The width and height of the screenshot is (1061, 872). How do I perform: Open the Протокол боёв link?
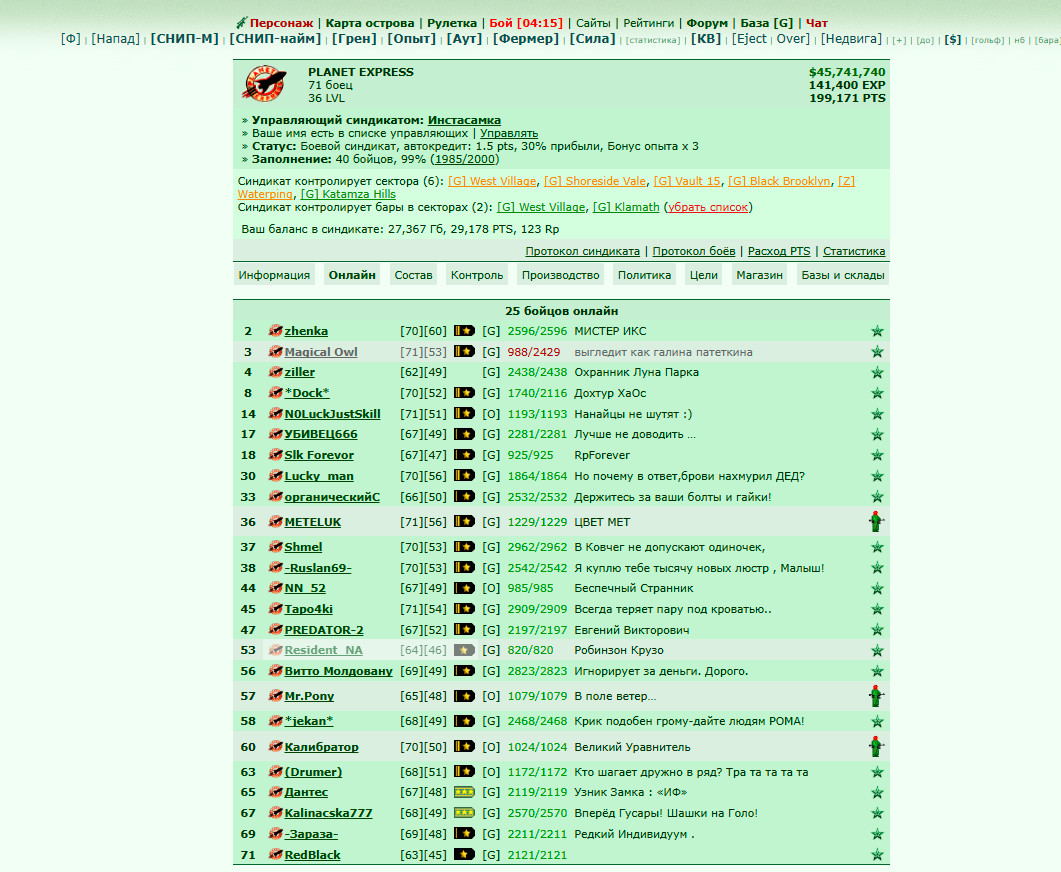(x=694, y=251)
